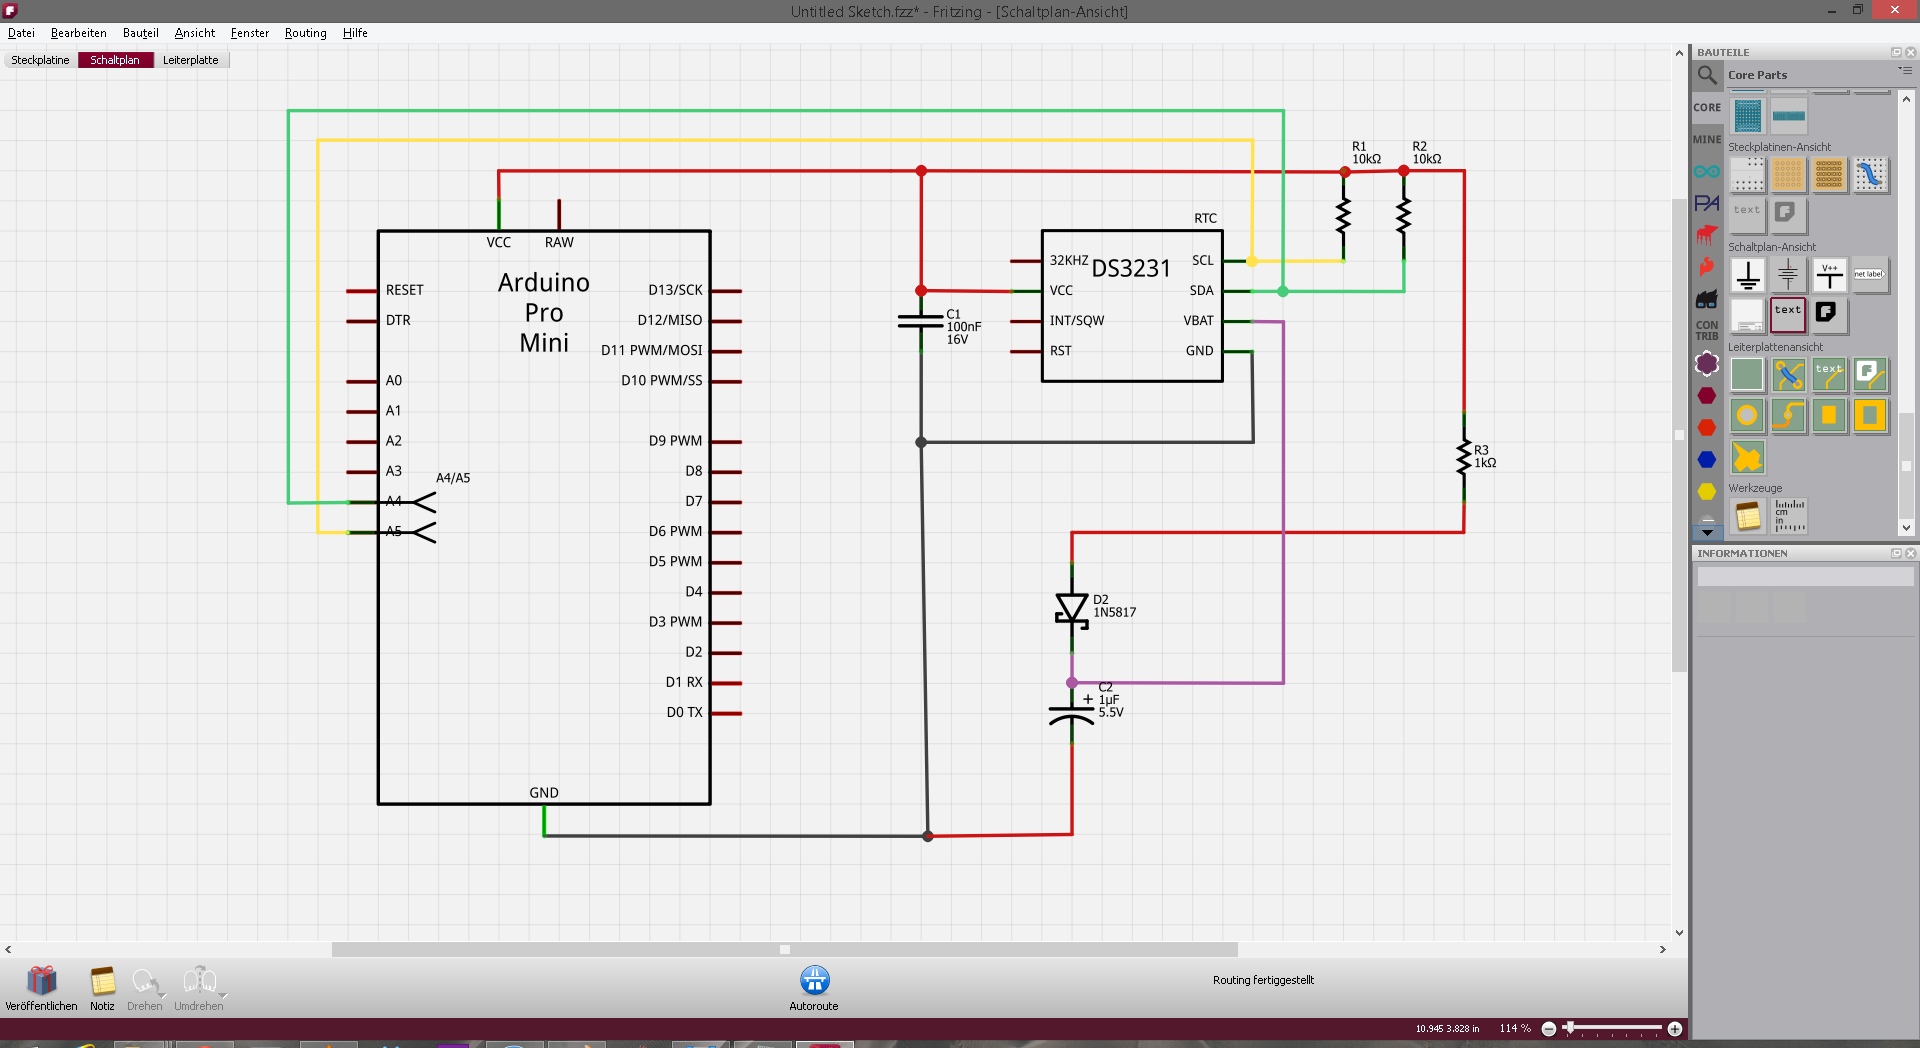This screenshot has width=1920, height=1048.
Task: Open the parts search magnifier
Action: (x=1707, y=75)
